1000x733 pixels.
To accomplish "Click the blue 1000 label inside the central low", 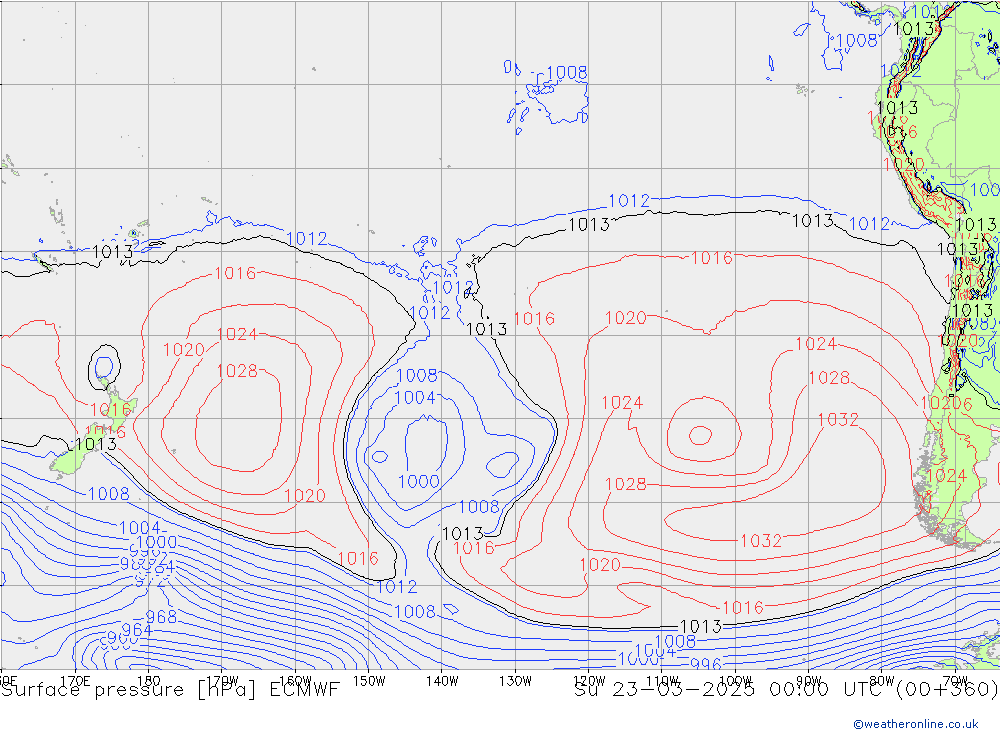I will point(419,482).
